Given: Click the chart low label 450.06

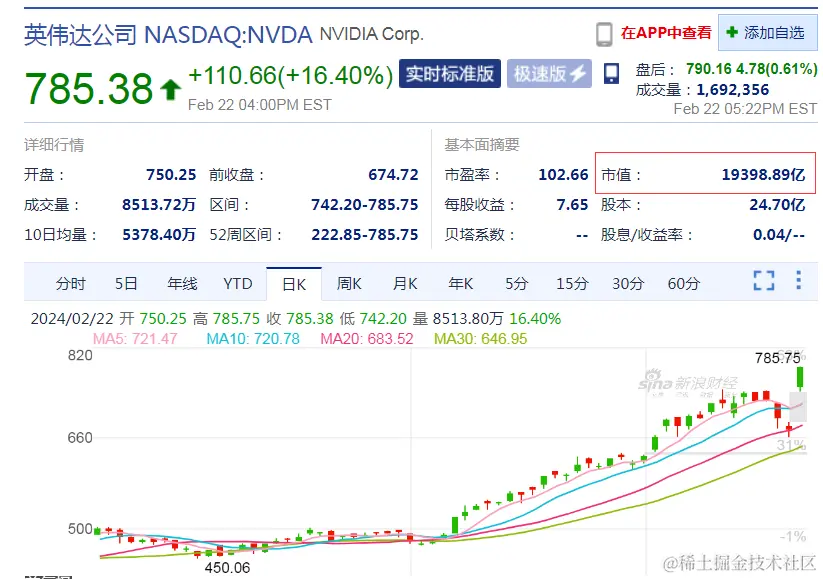Looking at the screenshot, I should [227, 567].
